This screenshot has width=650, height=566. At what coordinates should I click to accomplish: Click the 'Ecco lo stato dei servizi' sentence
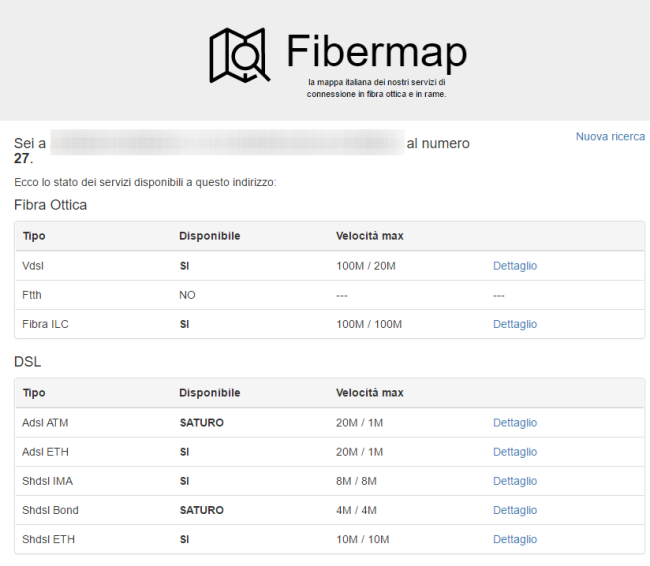click(145, 182)
